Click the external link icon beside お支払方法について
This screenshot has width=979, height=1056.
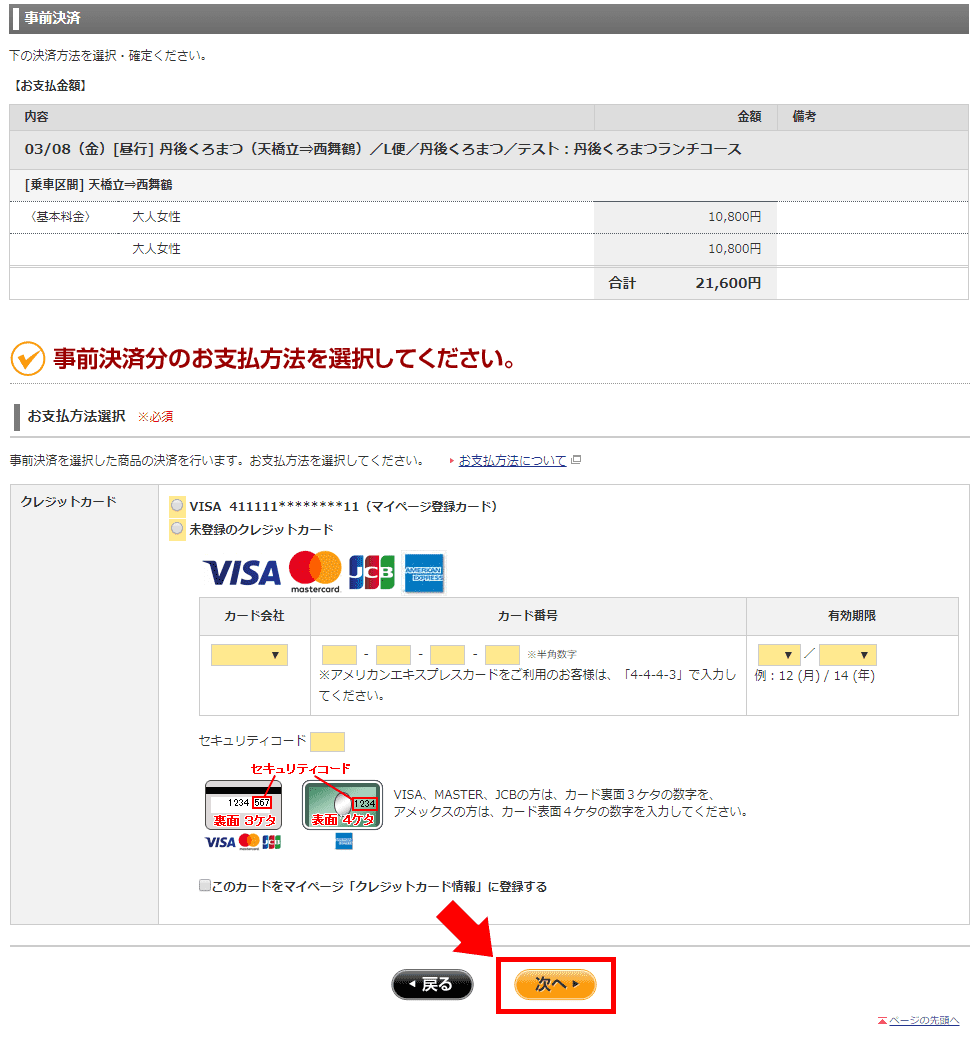click(576, 461)
